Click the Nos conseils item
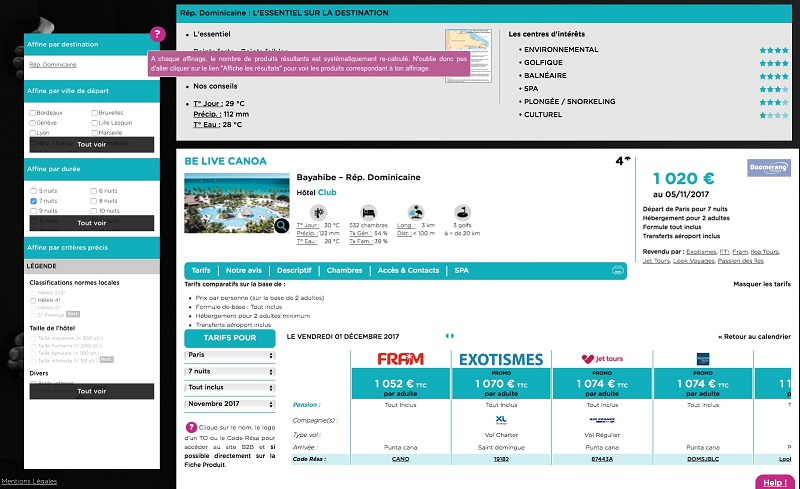This screenshot has width=800, height=489. [215, 86]
